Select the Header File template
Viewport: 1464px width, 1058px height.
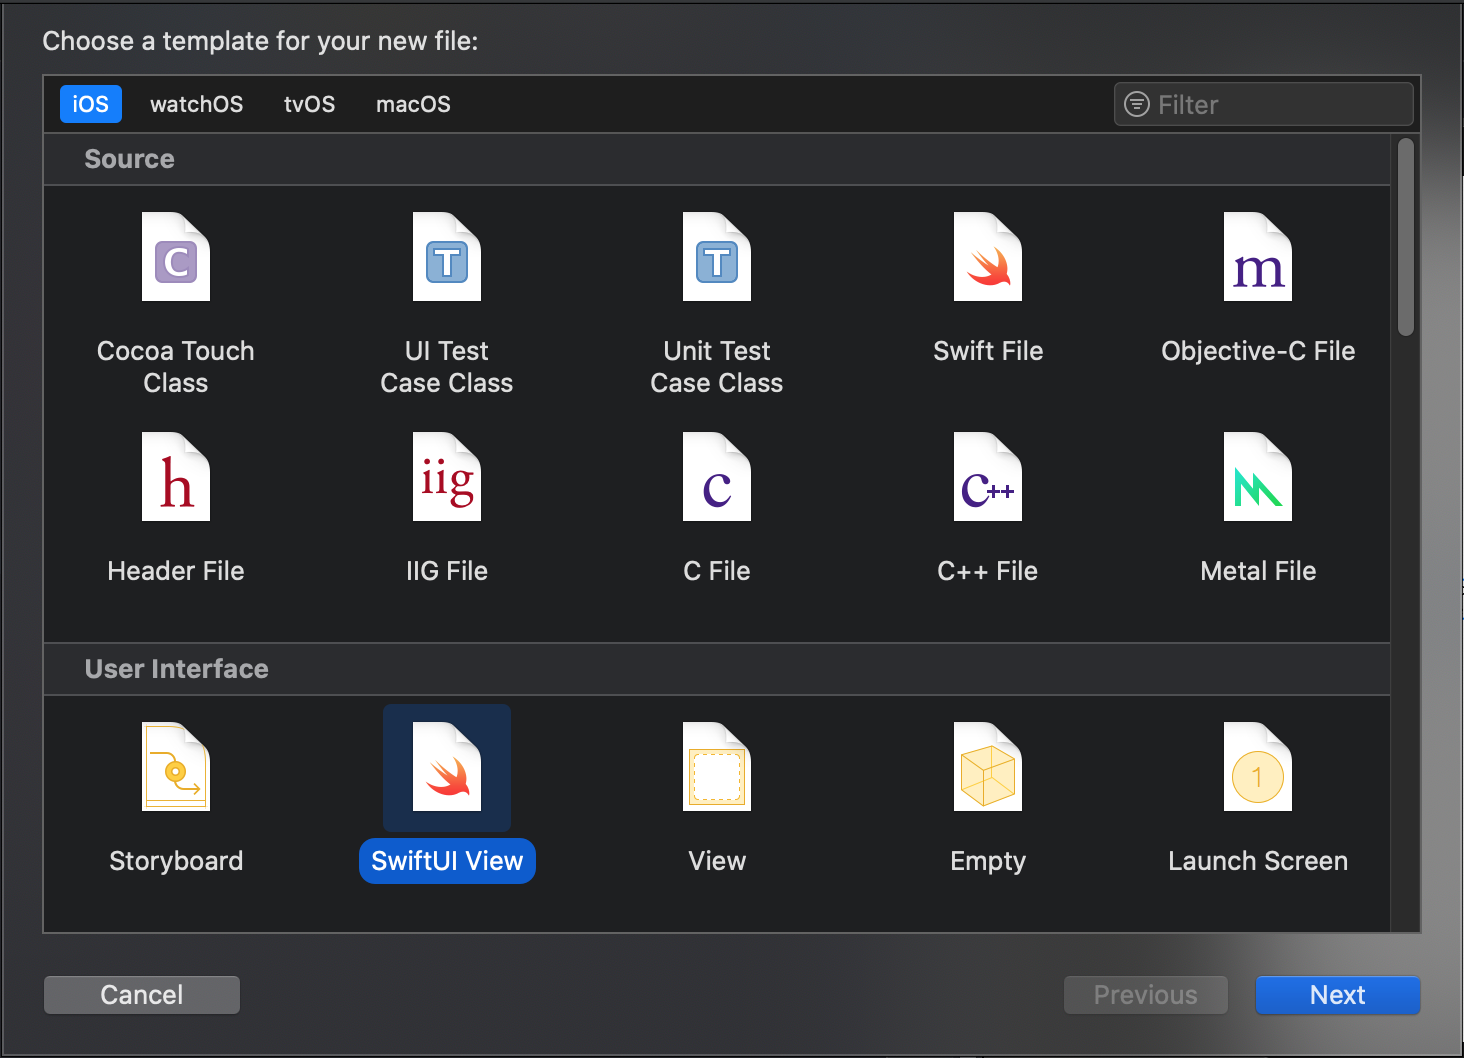176,478
